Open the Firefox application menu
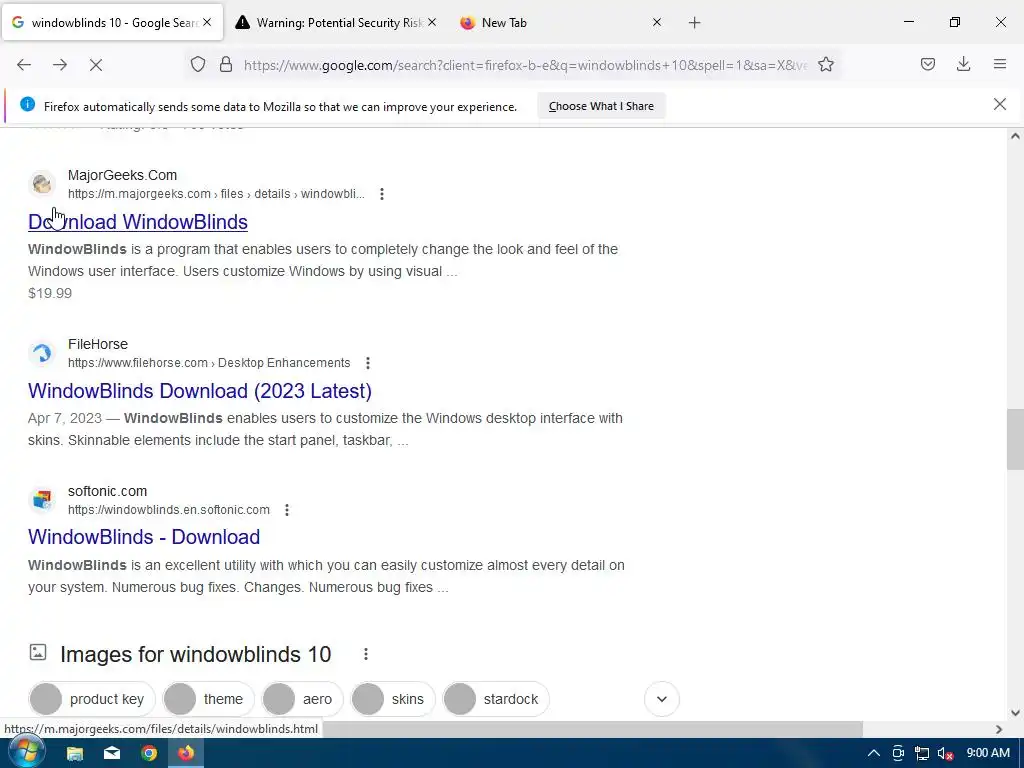This screenshot has width=1024, height=768. click(x=1000, y=64)
